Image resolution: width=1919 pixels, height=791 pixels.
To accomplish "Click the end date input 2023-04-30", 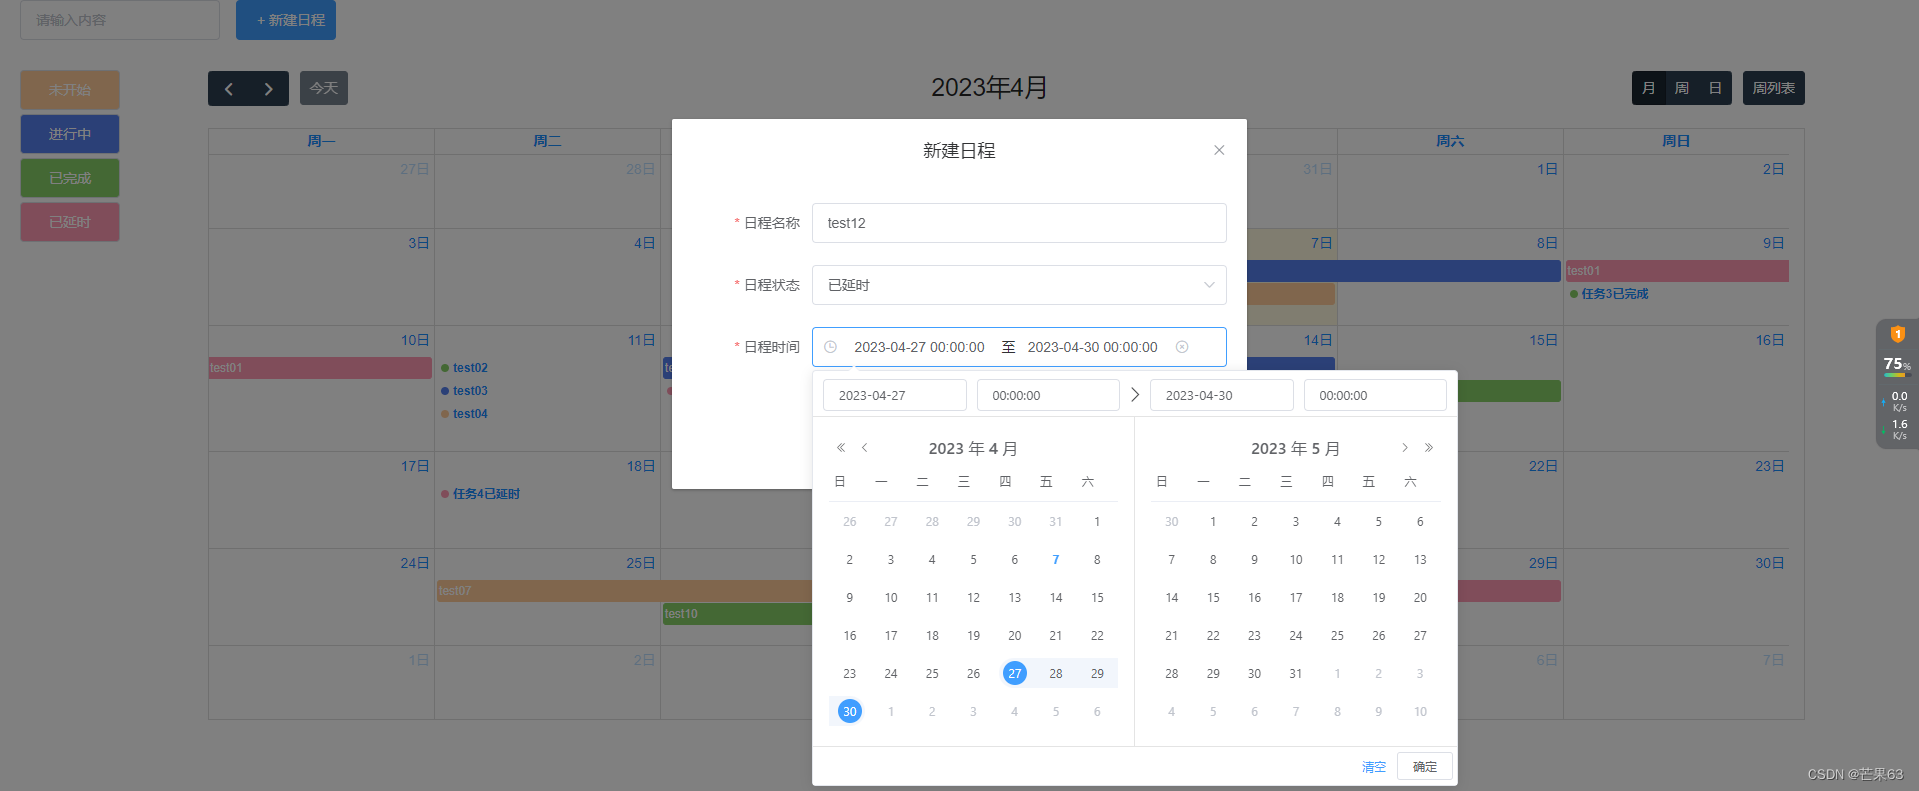I will click(1221, 395).
